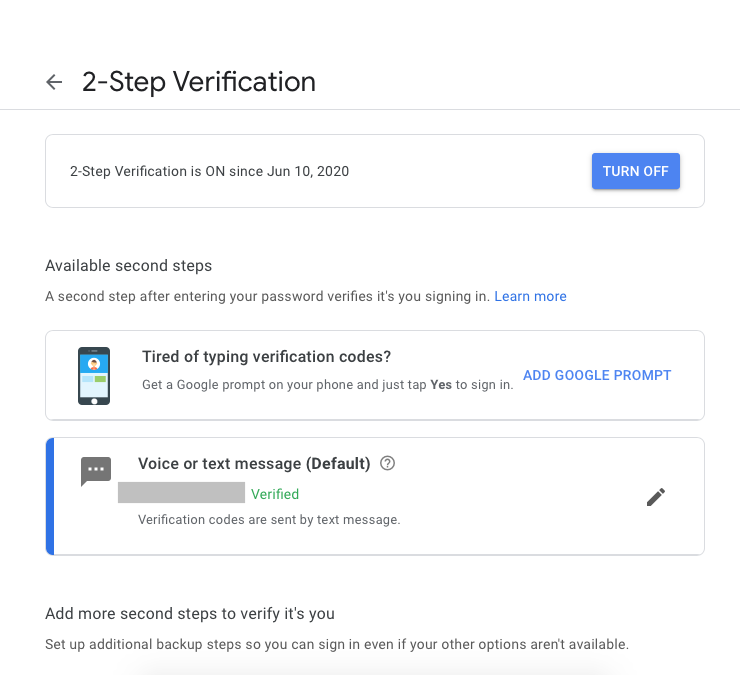Click 'Set up additional backup steps' description text
740x675 pixels.
(337, 644)
